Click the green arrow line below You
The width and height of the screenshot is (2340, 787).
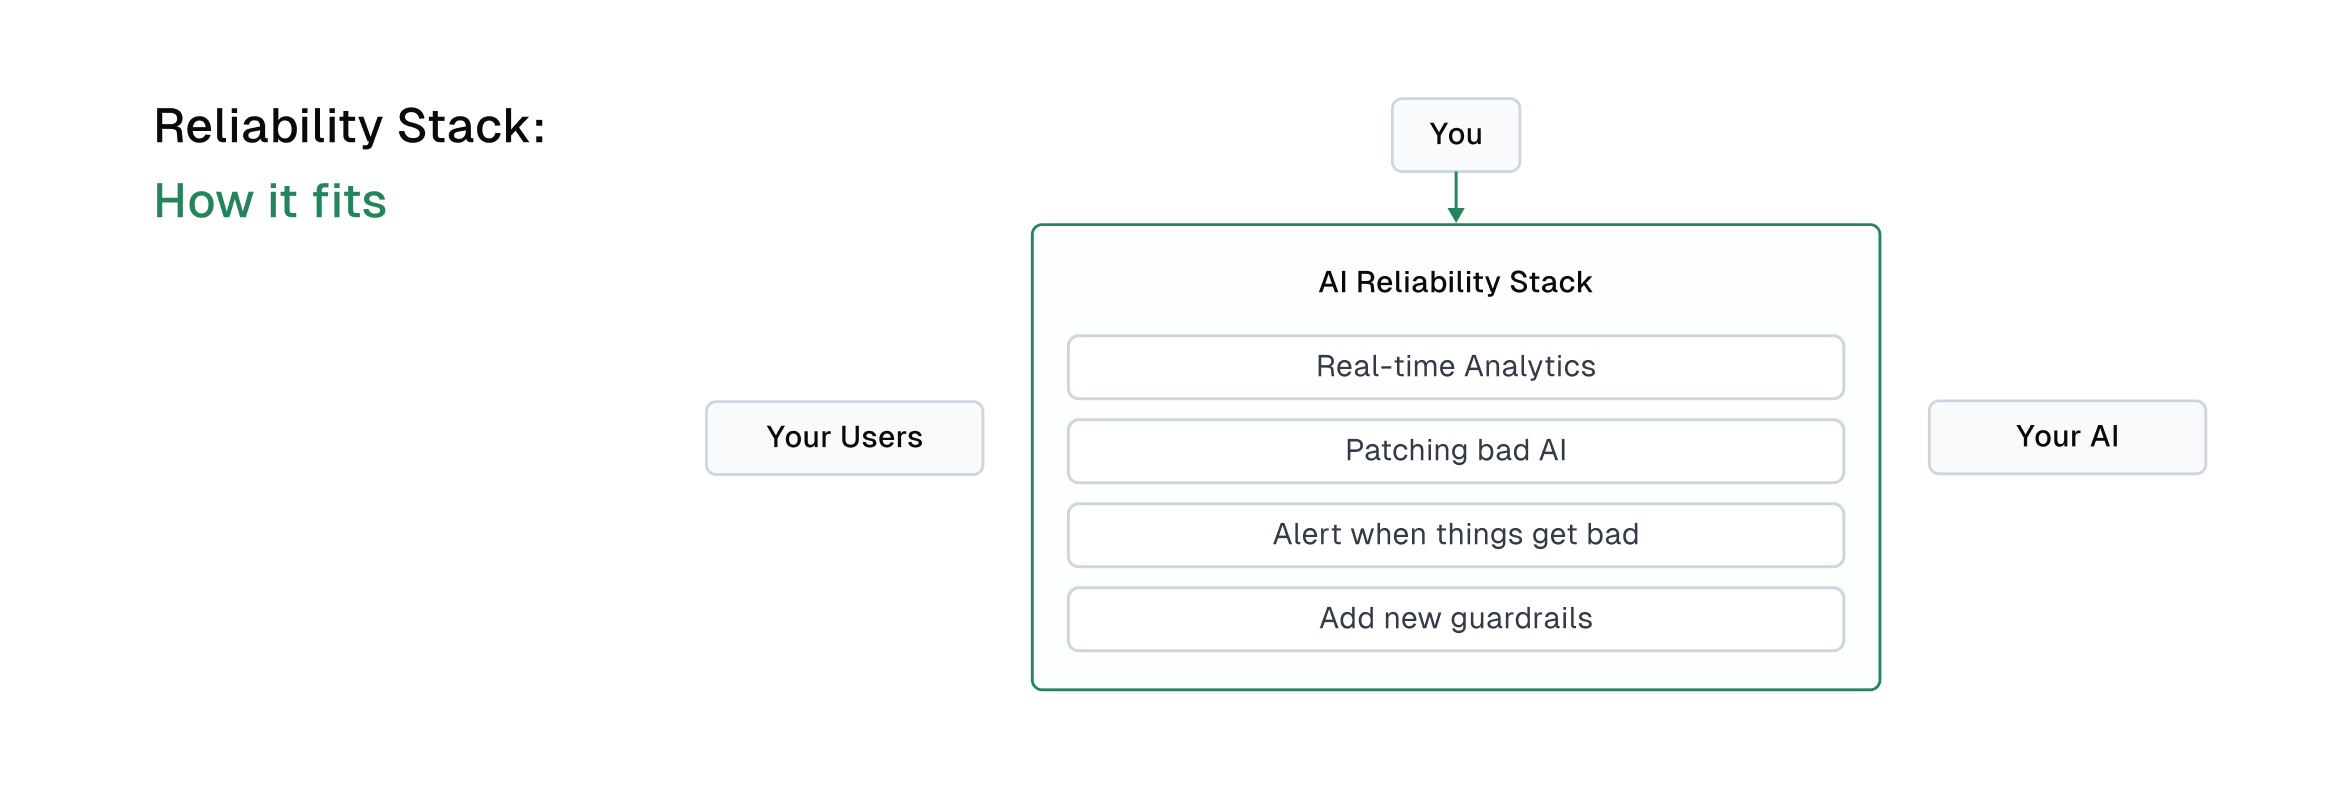click(x=1456, y=190)
